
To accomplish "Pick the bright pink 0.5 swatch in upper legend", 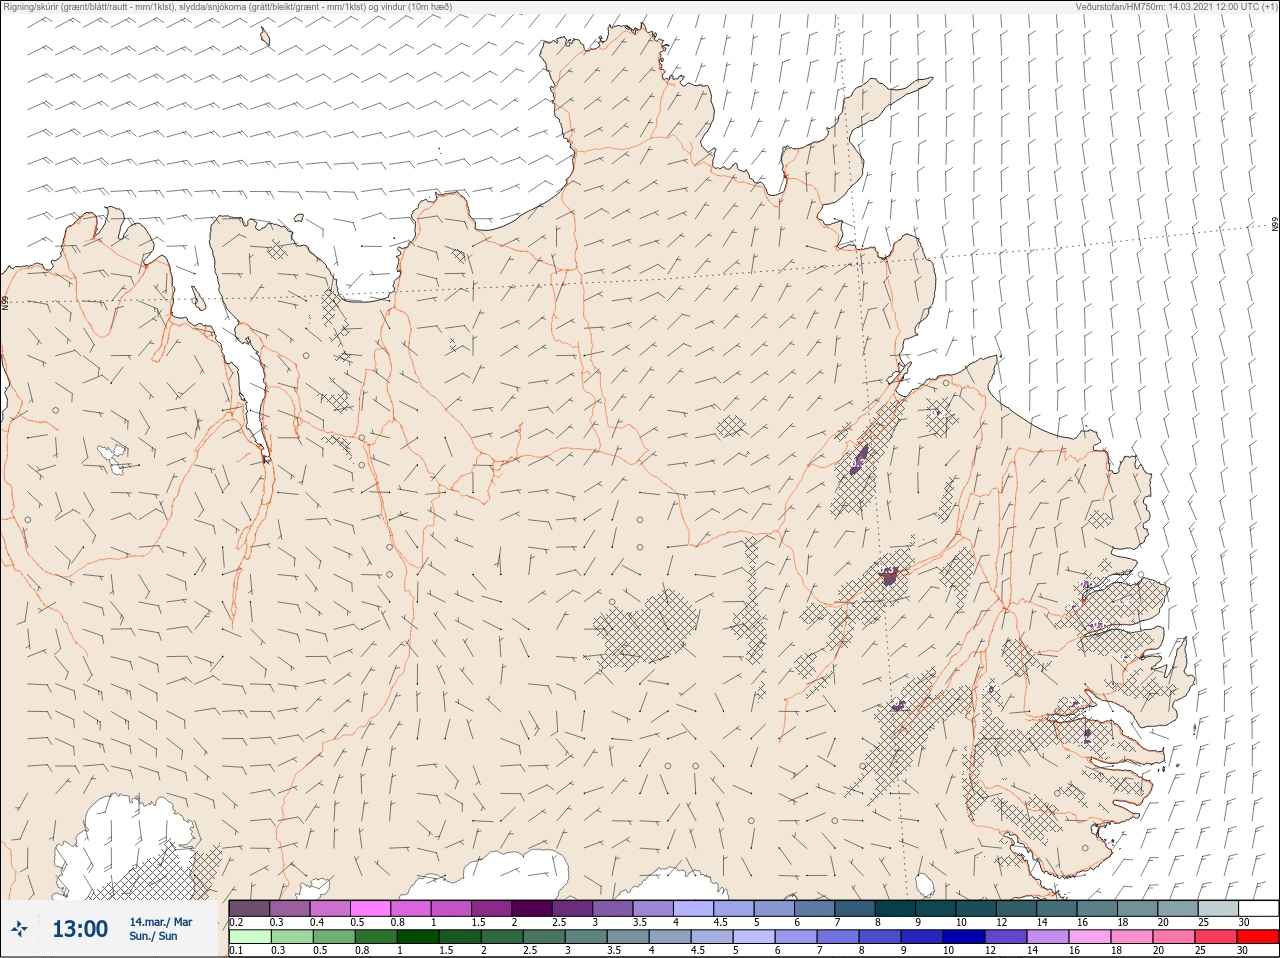I will 370,908.
